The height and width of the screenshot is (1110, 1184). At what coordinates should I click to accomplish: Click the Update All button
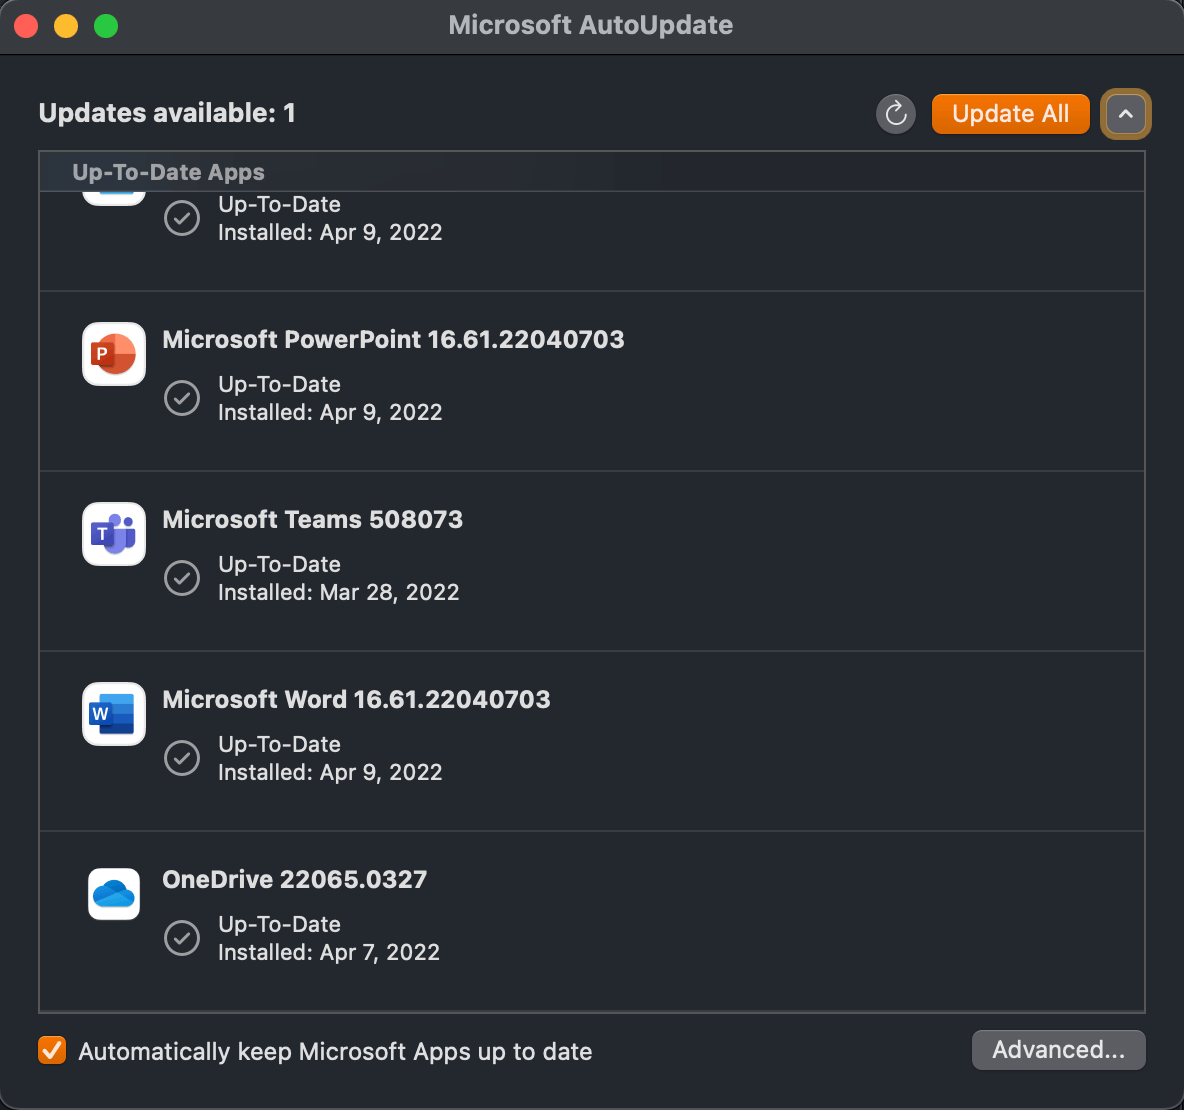pyautogui.click(x=1010, y=114)
